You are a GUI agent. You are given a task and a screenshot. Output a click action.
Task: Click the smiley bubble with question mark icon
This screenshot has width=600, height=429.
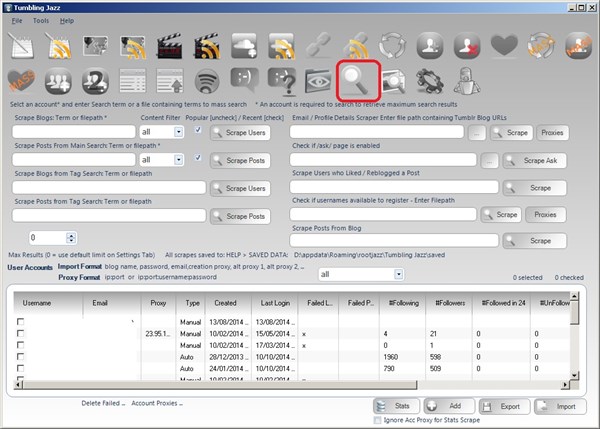(x=282, y=82)
